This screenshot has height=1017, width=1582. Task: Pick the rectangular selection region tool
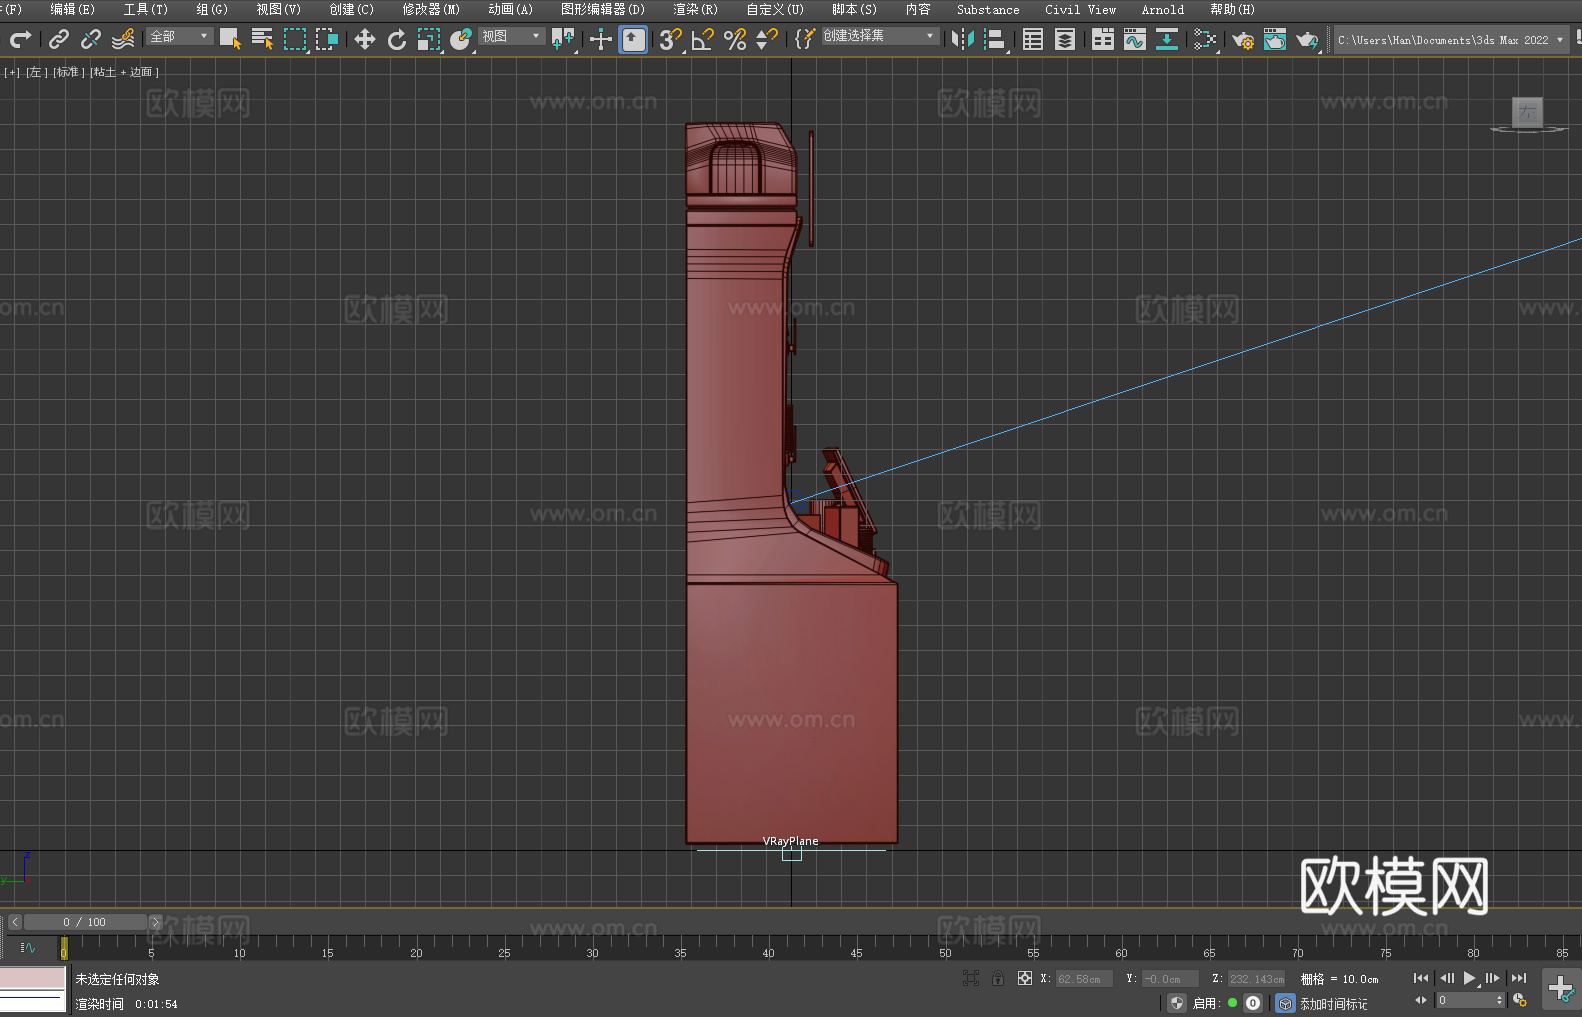pyautogui.click(x=295, y=39)
